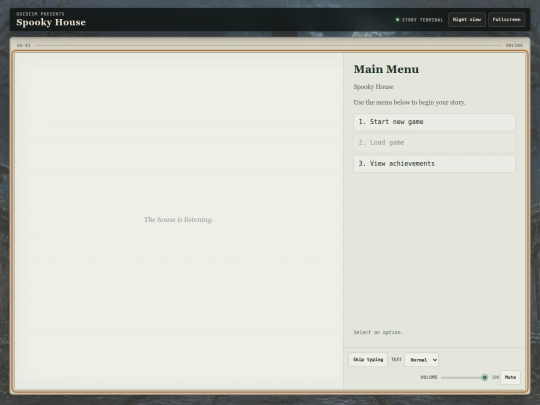Screen dimensions: 540x405
Task: Click the ONLINE status label
Action: click(514, 45)
